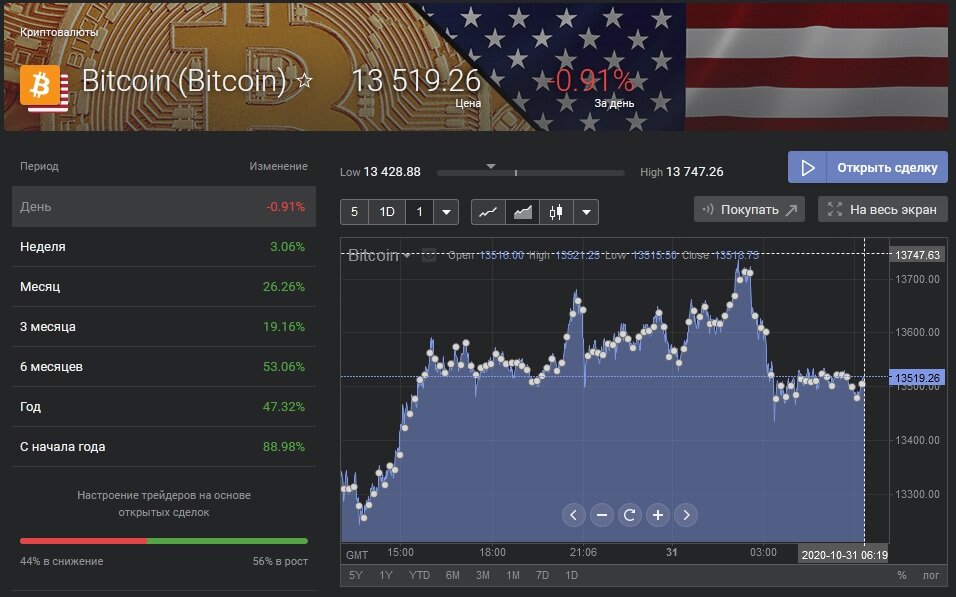Reset the chart view with refresh icon
This screenshot has height=597, width=956.
click(x=630, y=515)
